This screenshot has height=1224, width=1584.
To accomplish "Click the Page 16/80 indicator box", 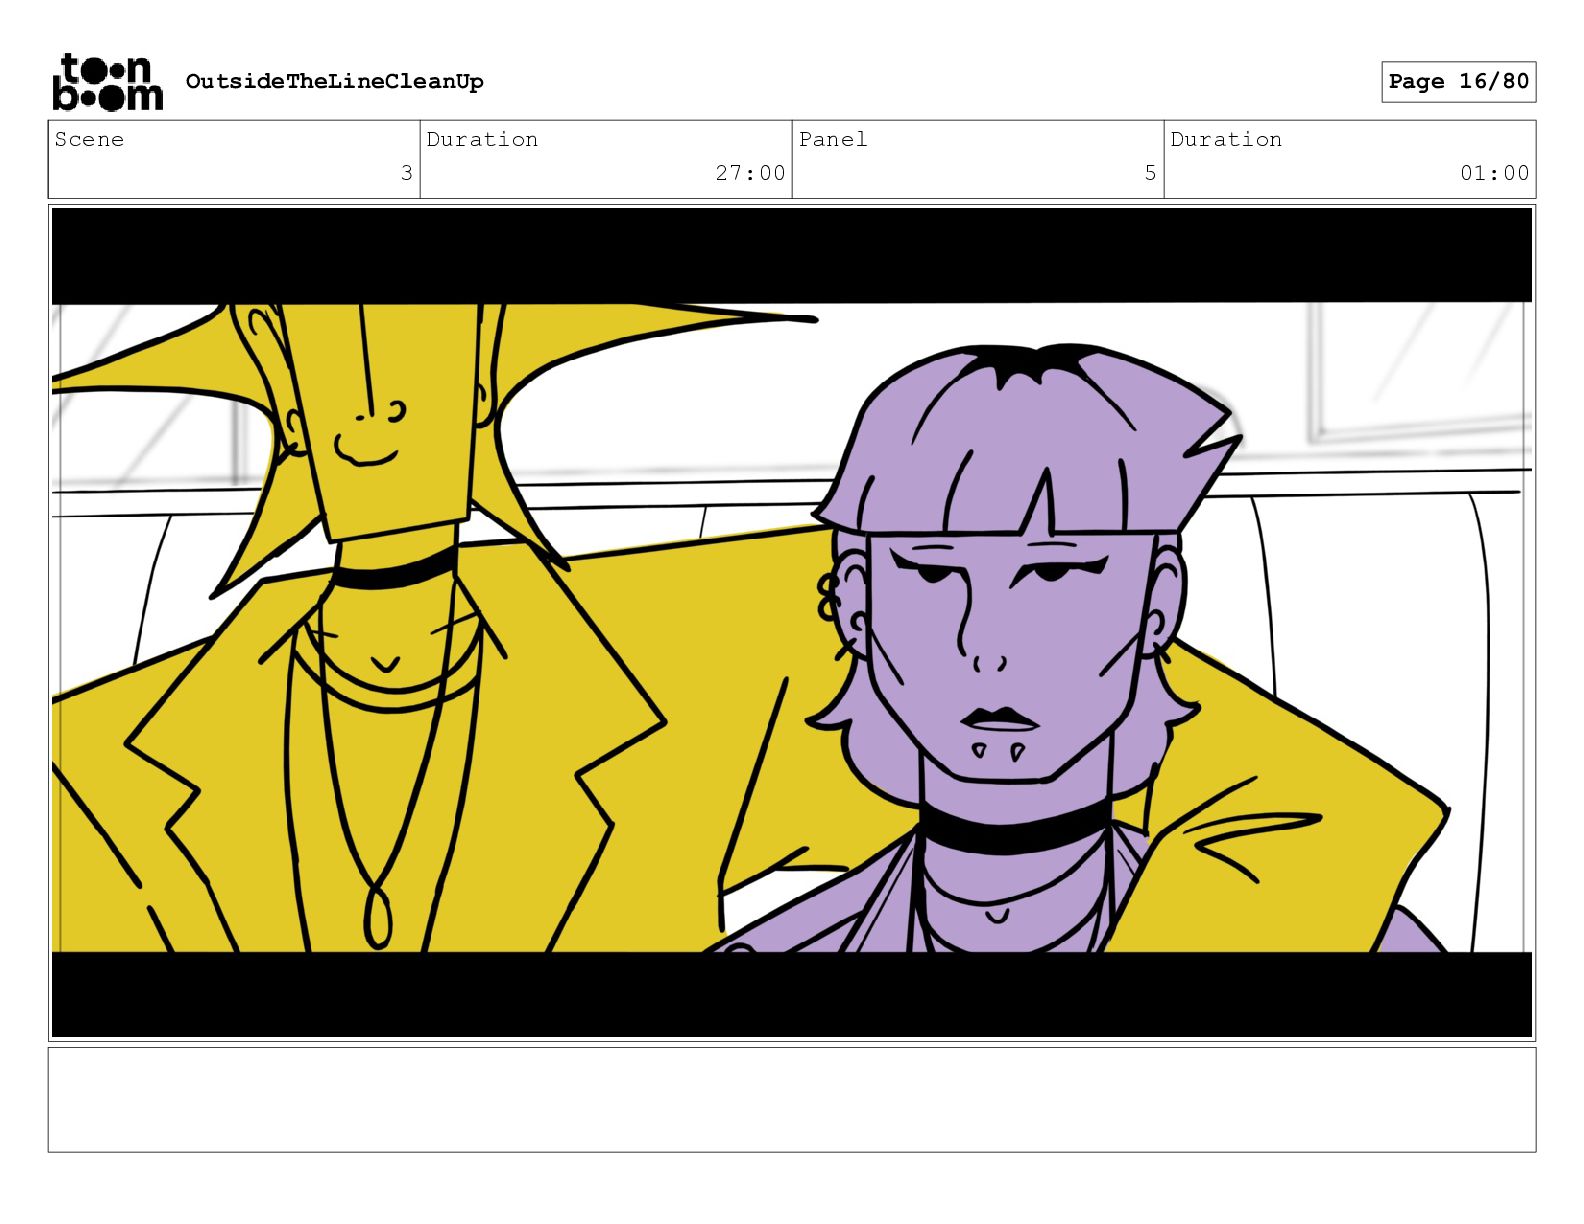I will (1458, 81).
